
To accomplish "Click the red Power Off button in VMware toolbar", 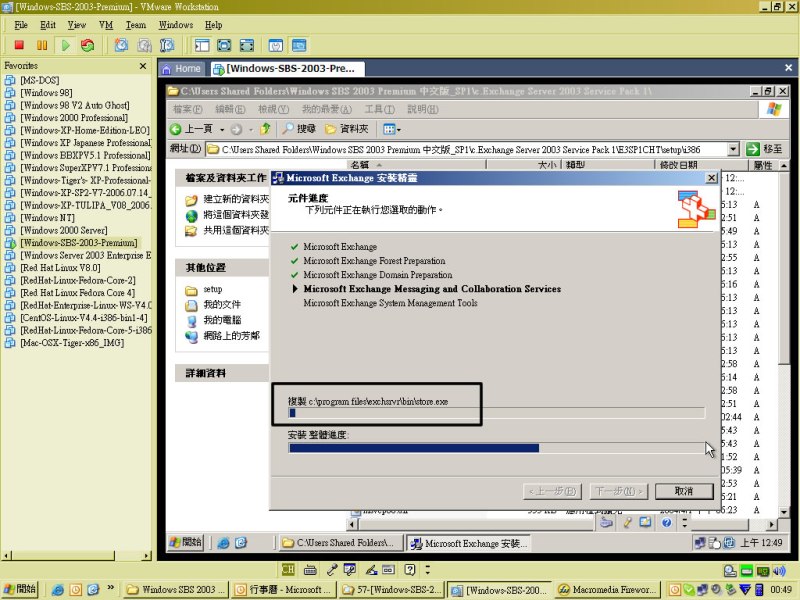I will point(19,45).
